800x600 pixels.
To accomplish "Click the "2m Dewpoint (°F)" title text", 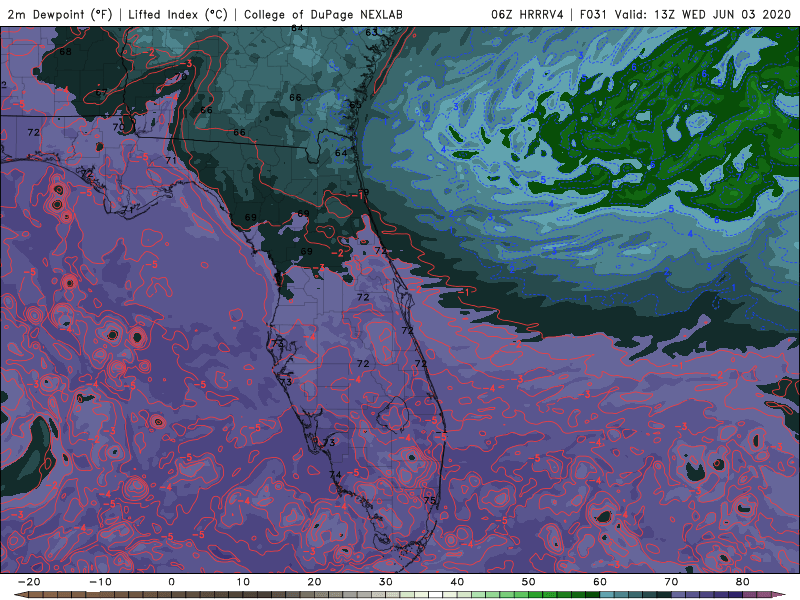I will click(x=59, y=14).
